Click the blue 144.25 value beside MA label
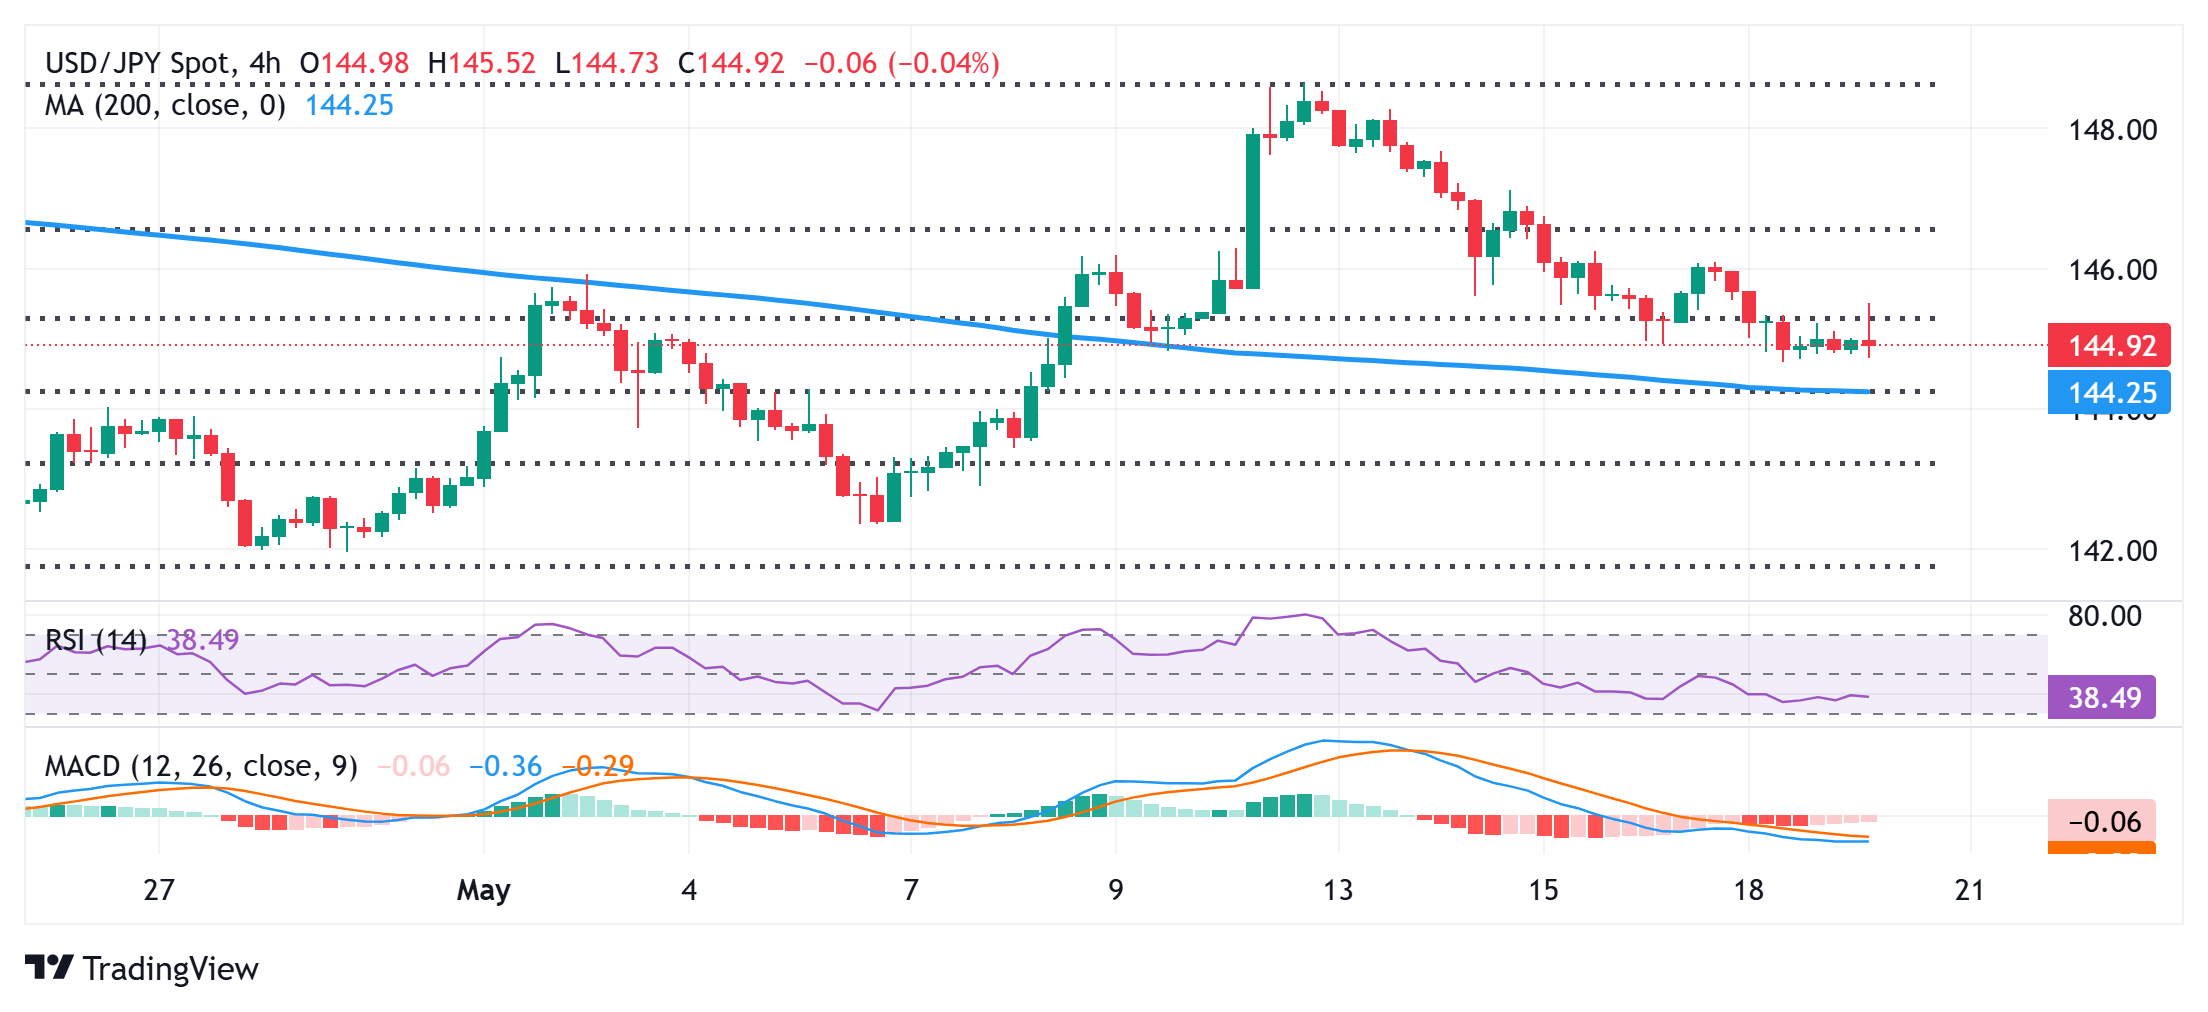 tap(349, 105)
